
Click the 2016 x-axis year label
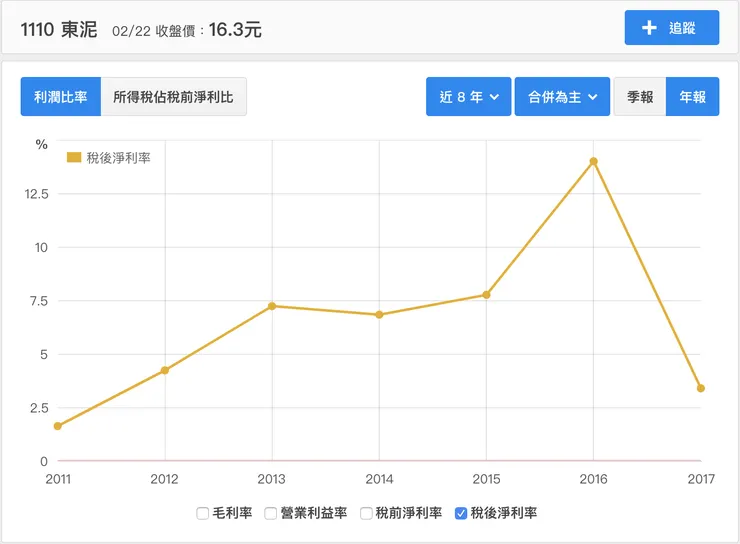pos(594,479)
